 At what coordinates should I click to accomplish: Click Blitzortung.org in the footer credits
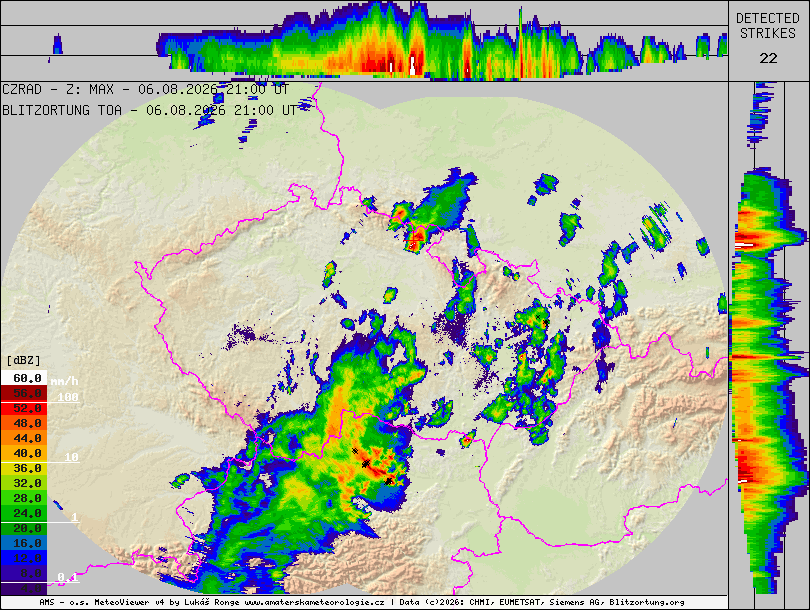[x=647, y=602]
